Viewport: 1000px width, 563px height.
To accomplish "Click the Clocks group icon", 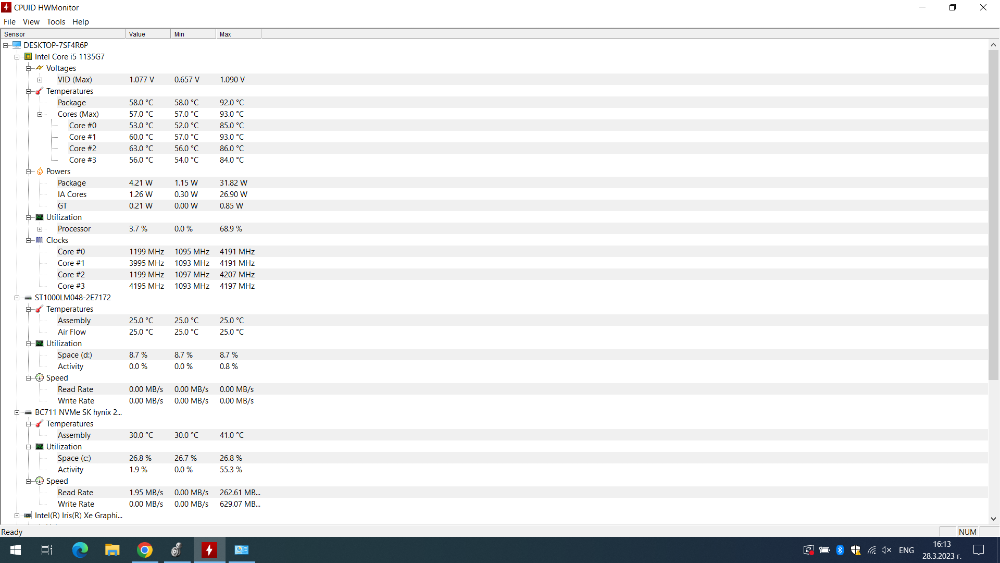I will (x=40, y=240).
